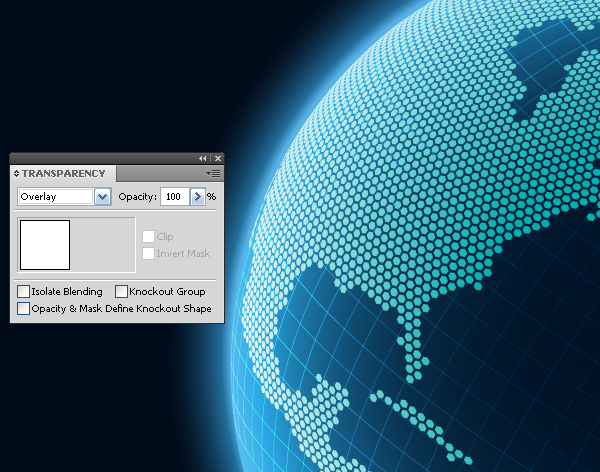This screenshot has width=600, height=472.
Task: Collapse the Transparency panel using the double-arrow icon
Action: pos(202,158)
